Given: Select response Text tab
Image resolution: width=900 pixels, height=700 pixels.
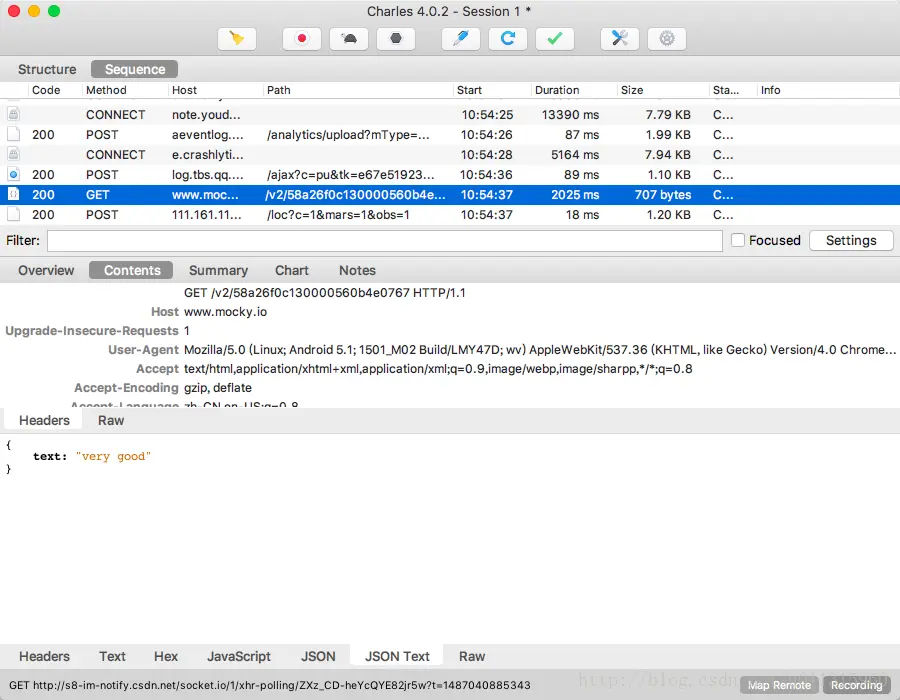Looking at the screenshot, I should (112, 656).
